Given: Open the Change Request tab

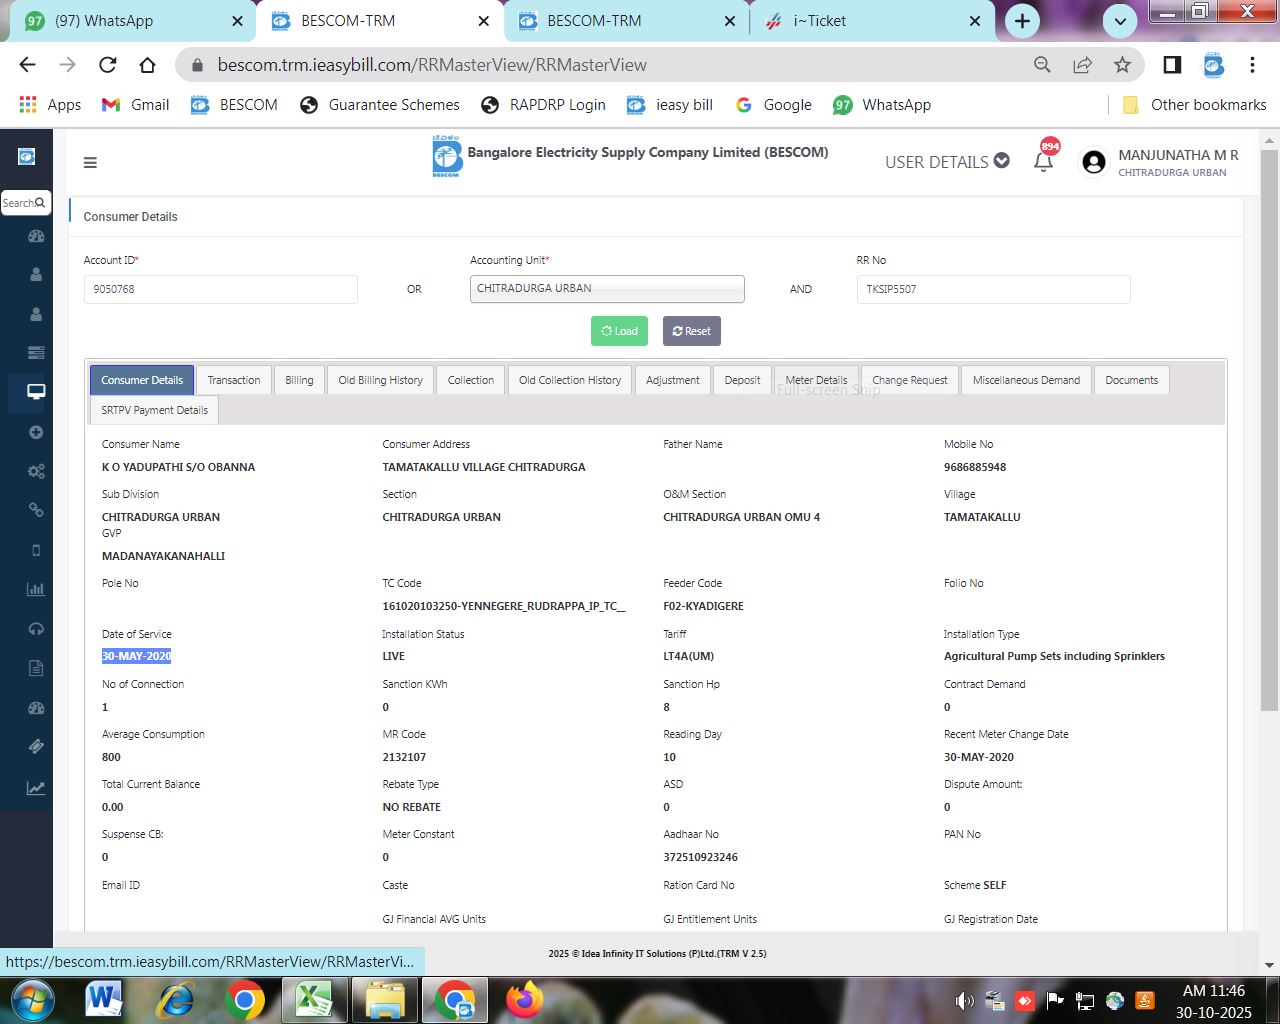Looking at the screenshot, I should click(910, 380).
